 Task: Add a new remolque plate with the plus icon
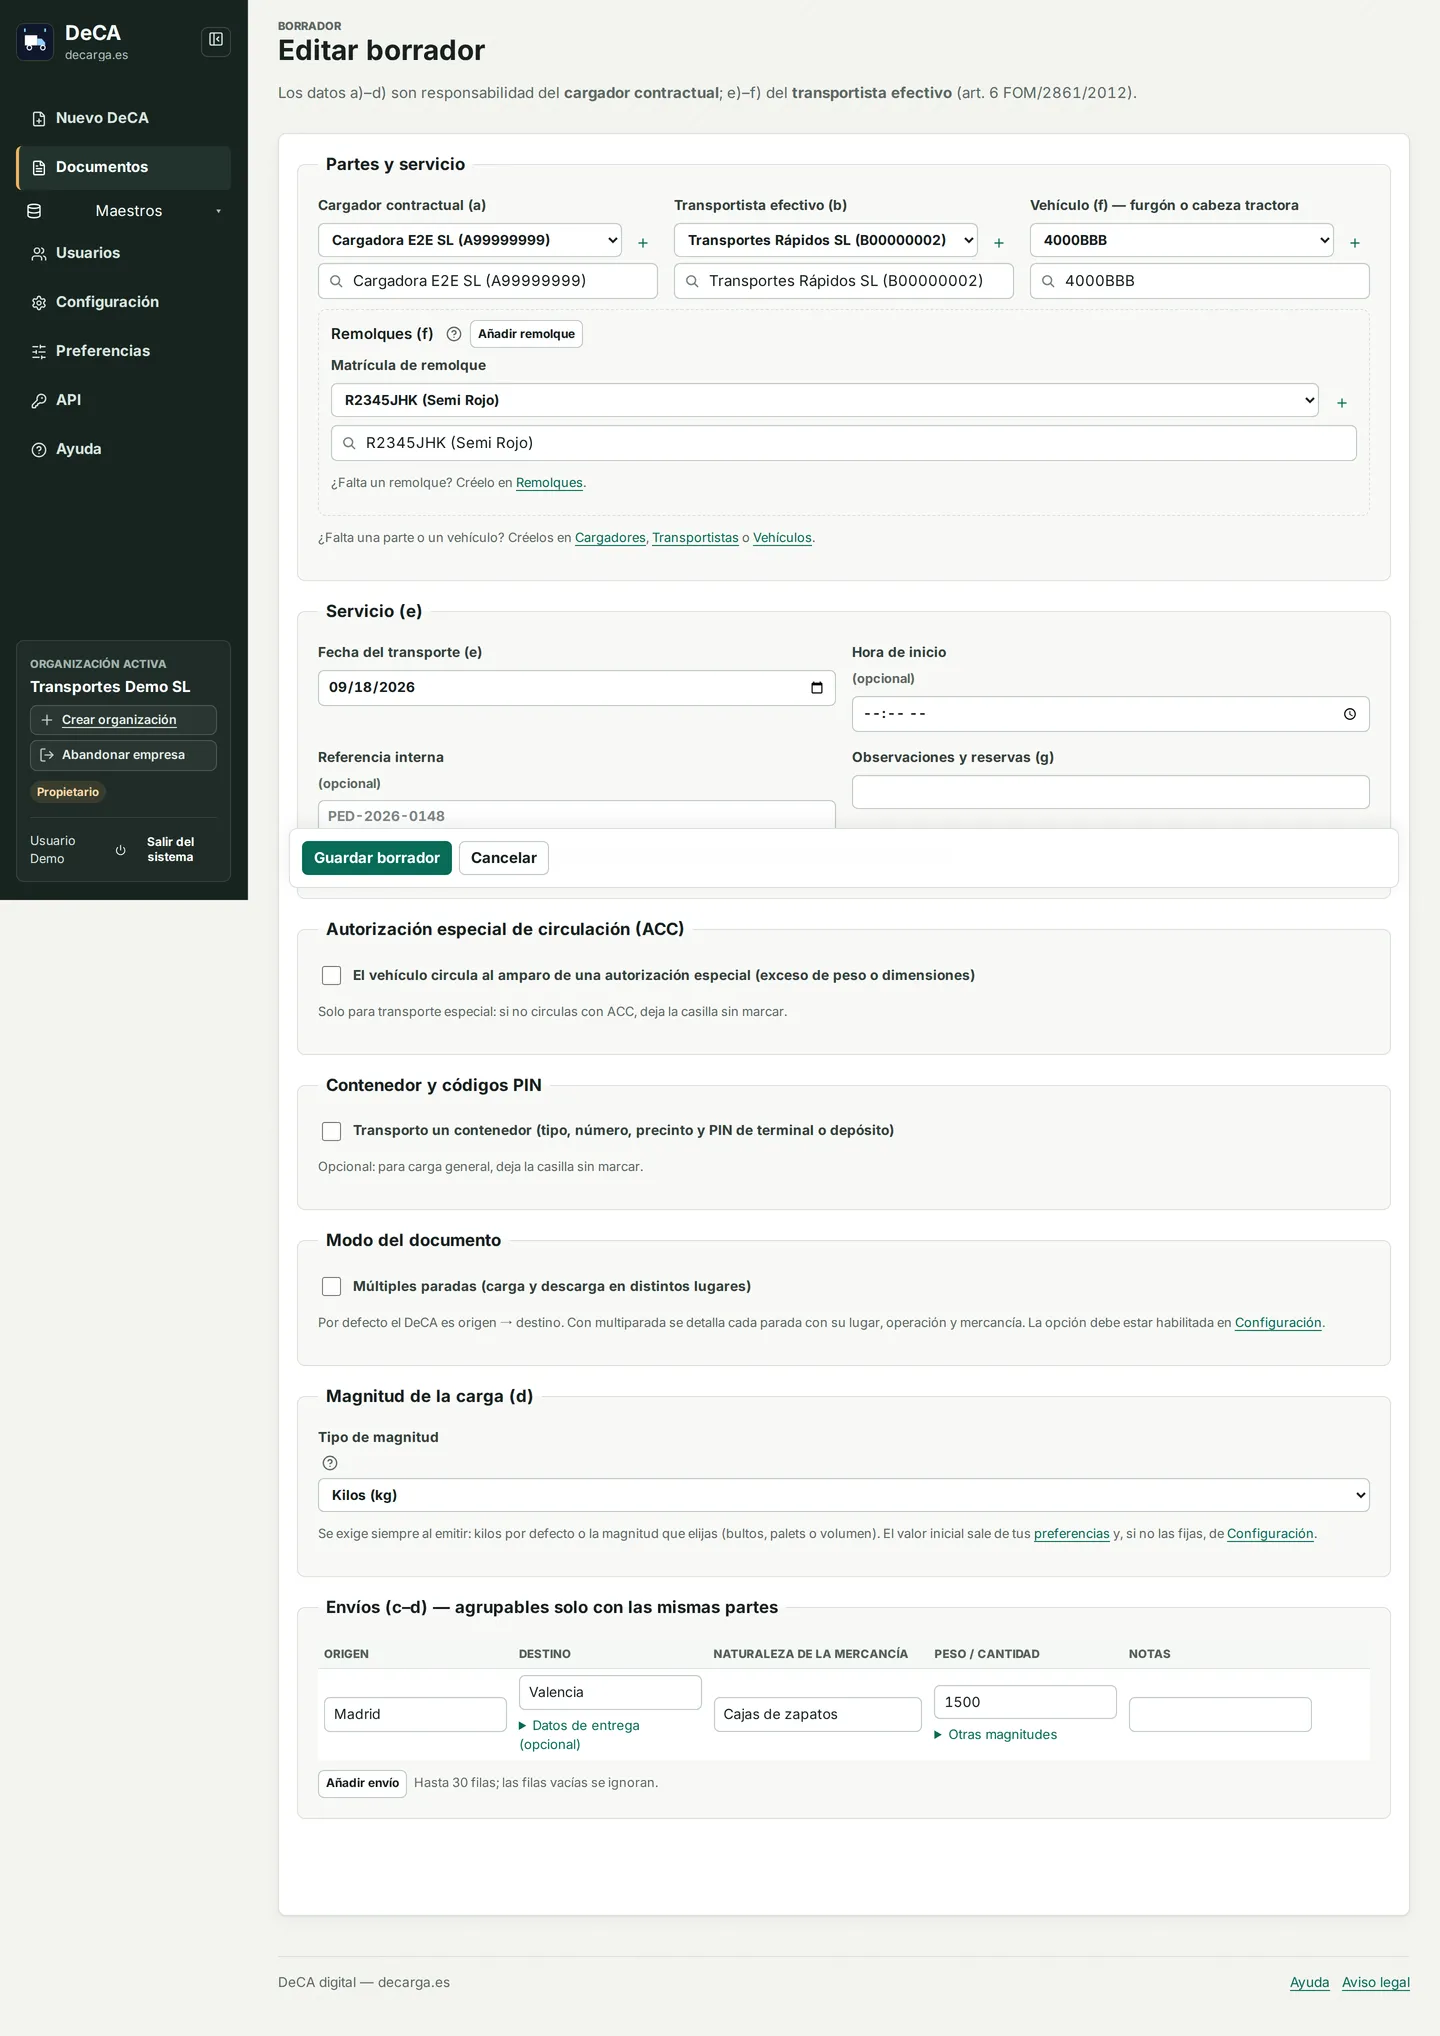tap(1342, 402)
